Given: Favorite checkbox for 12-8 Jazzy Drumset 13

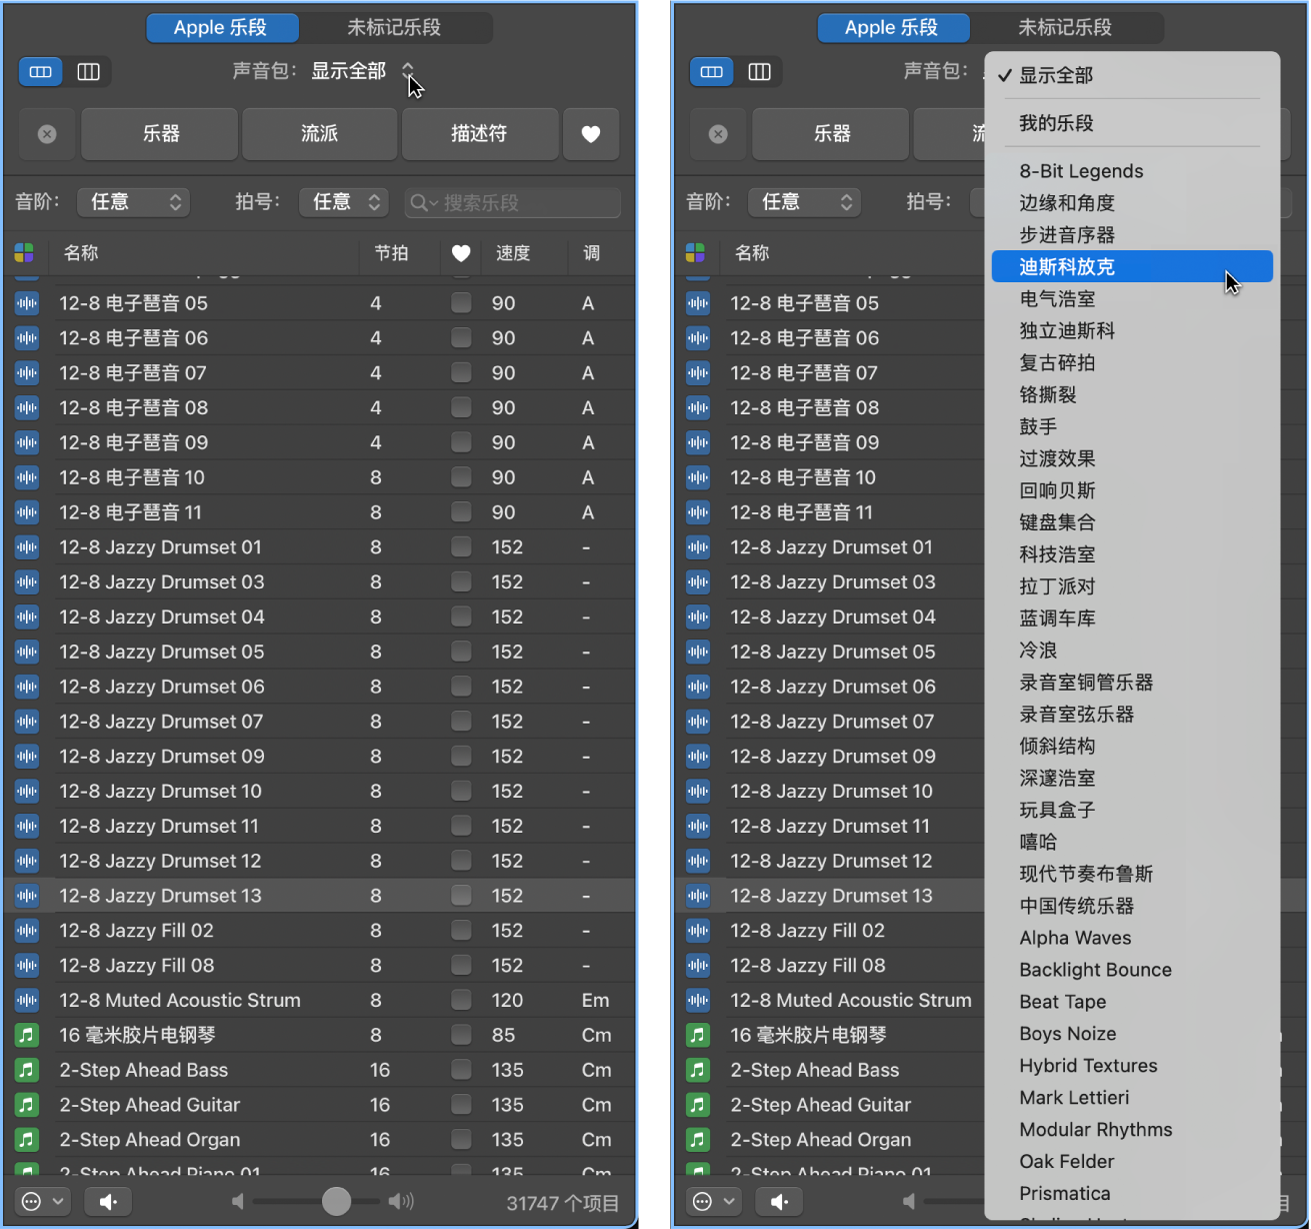Looking at the screenshot, I should [x=461, y=895].
